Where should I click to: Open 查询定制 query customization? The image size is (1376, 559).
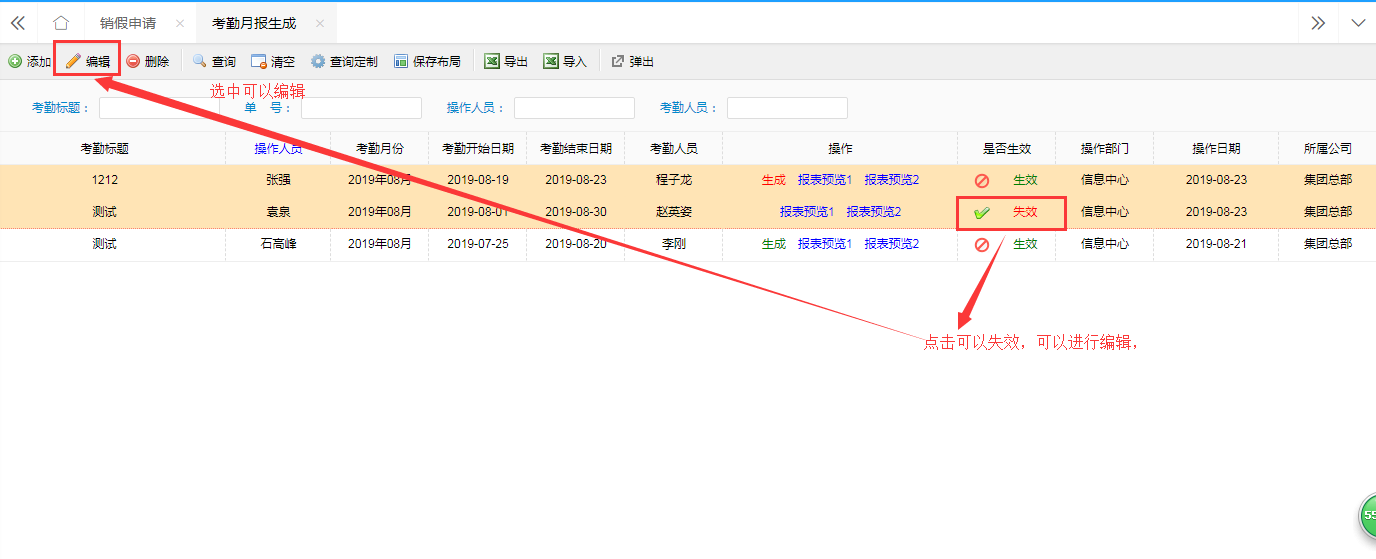[x=344, y=61]
